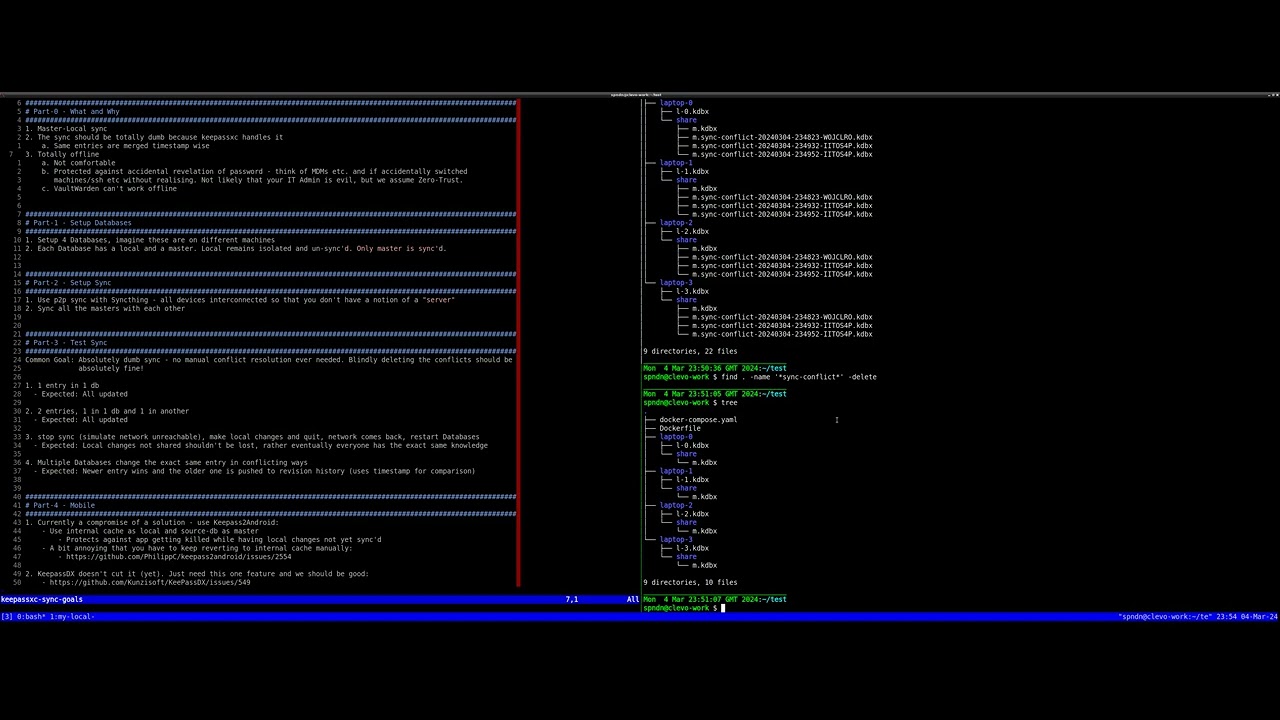Screen dimensions: 1280x720
Task: Click laptop-0's share directory in conflict tree
Action: tap(686, 120)
